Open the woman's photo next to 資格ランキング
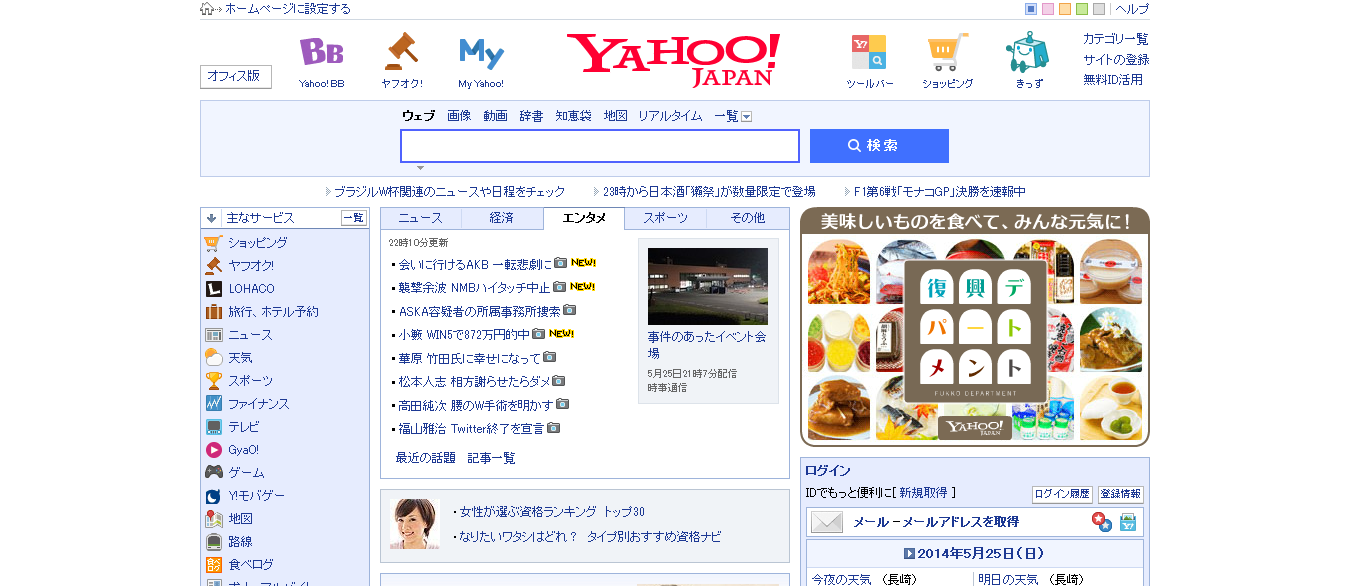Image resolution: width=1349 pixels, height=586 pixels. click(x=415, y=524)
